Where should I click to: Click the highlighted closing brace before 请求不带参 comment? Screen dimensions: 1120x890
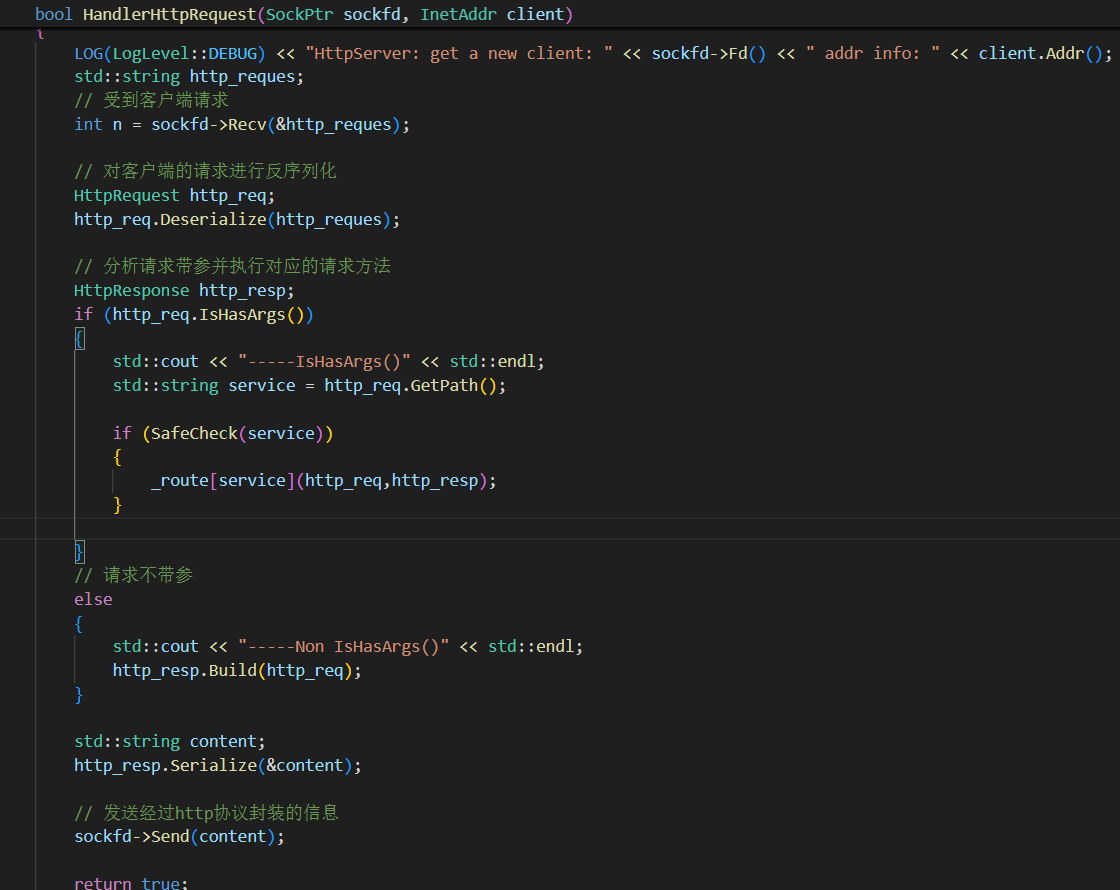click(80, 551)
